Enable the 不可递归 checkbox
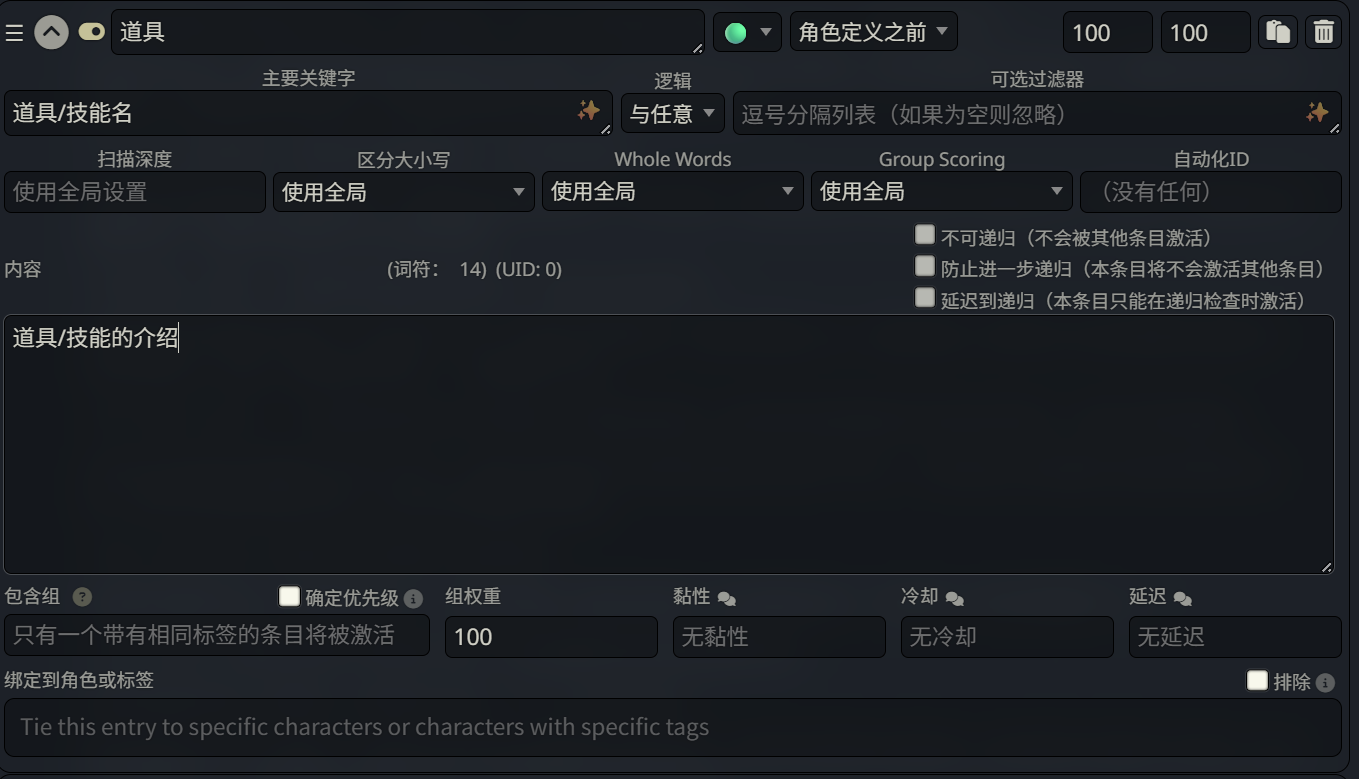1359x779 pixels. (x=924, y=233)
